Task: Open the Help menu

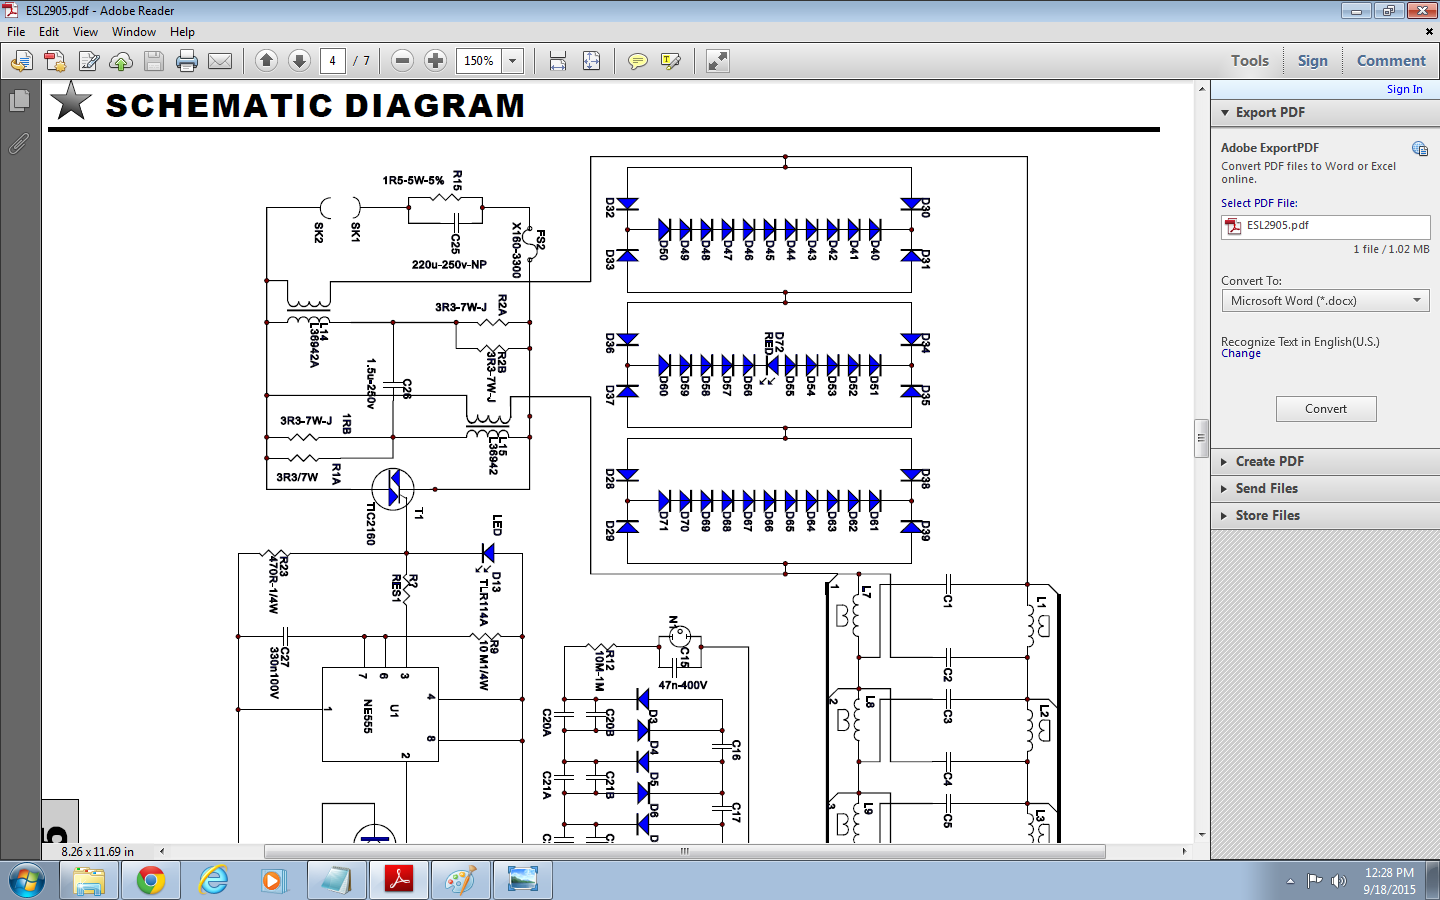Action: (x=182, y=32)
